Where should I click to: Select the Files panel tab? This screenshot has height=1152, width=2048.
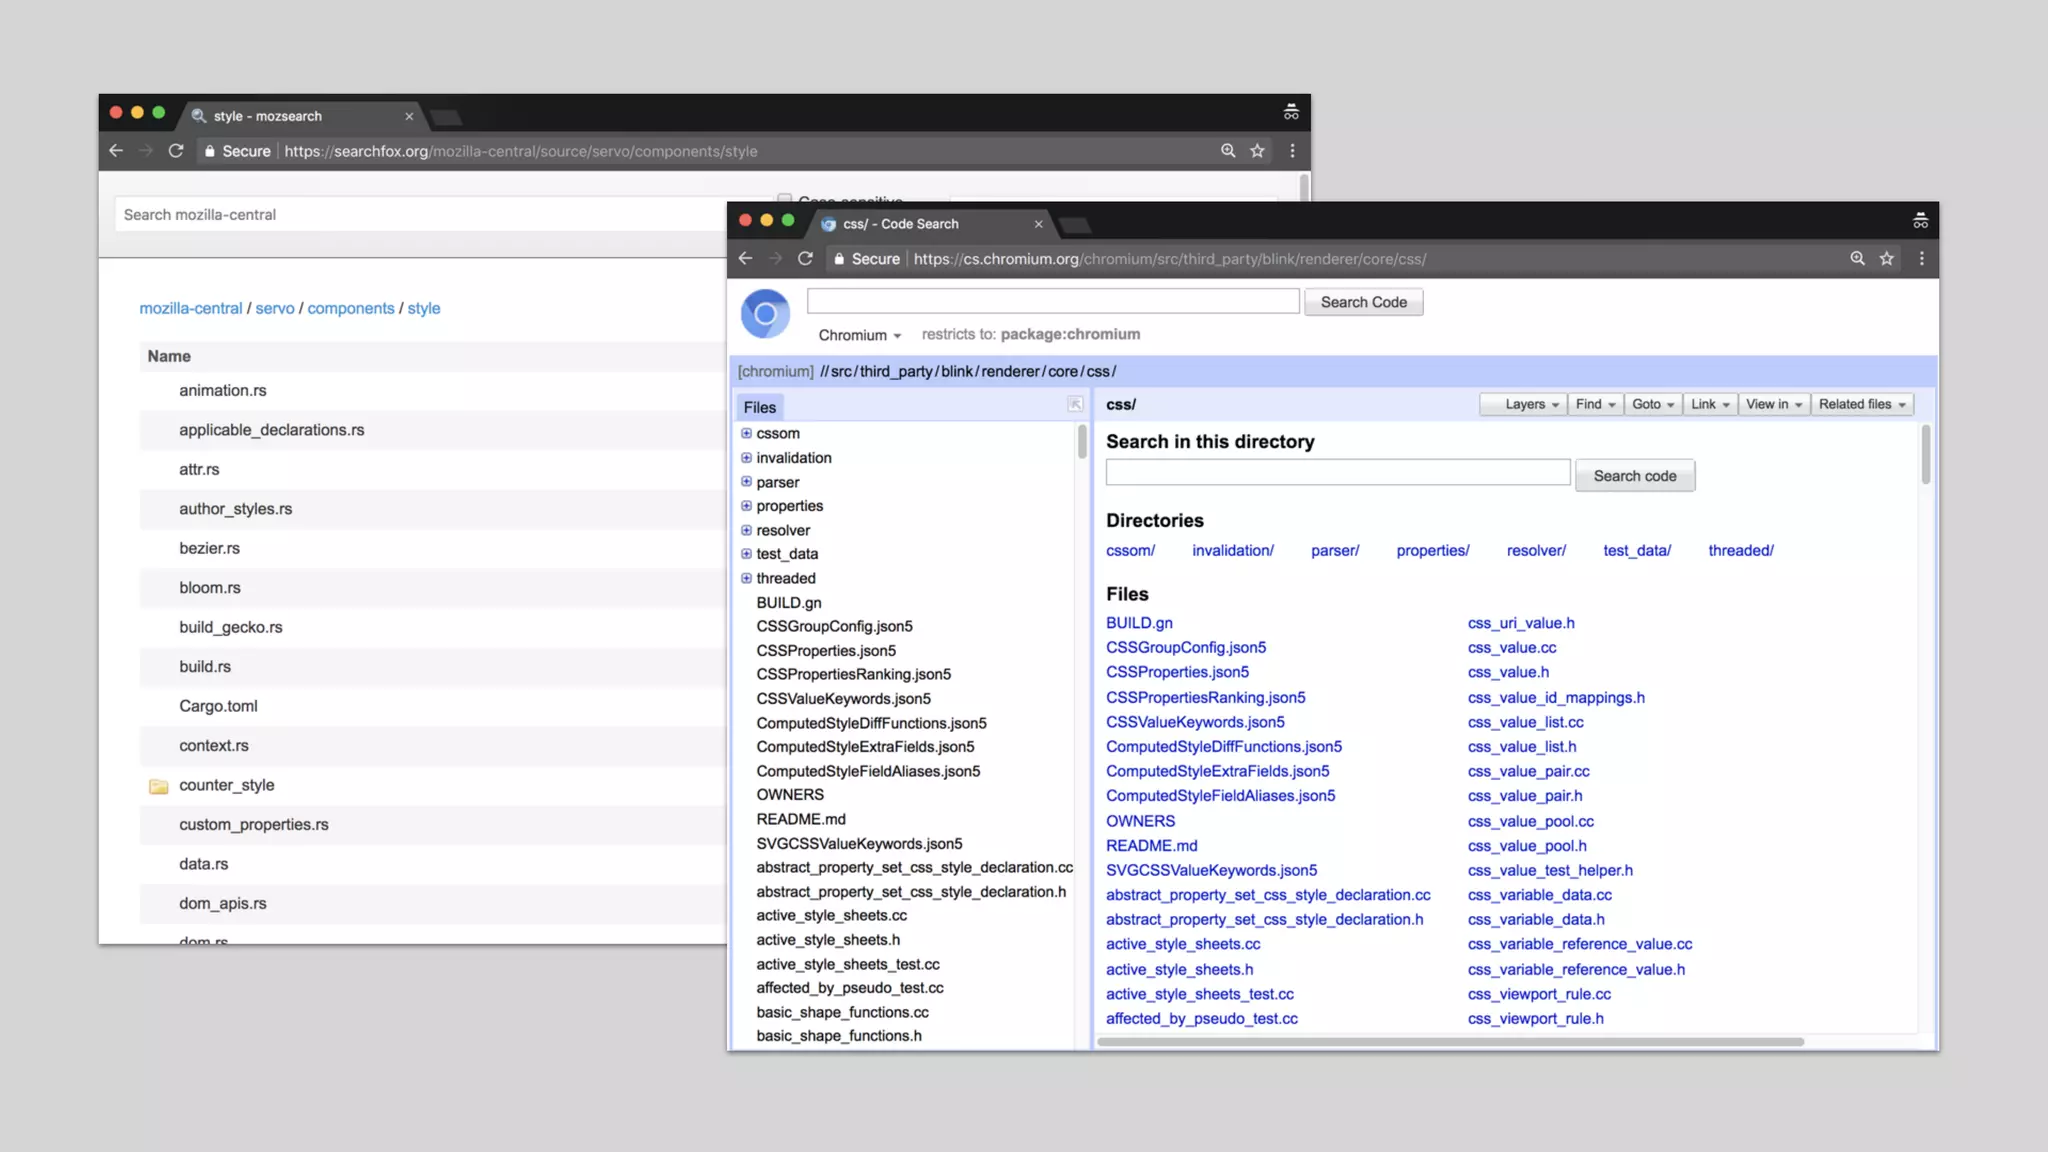760,407
